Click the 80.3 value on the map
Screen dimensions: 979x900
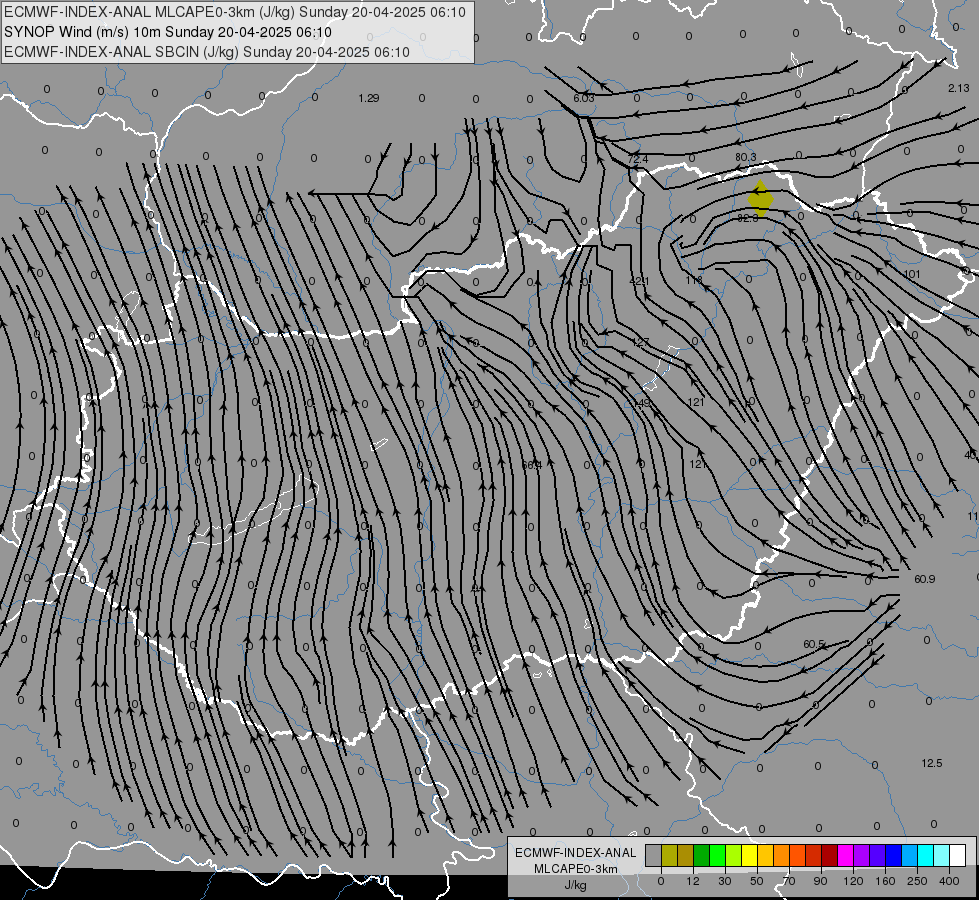(745, 157)
